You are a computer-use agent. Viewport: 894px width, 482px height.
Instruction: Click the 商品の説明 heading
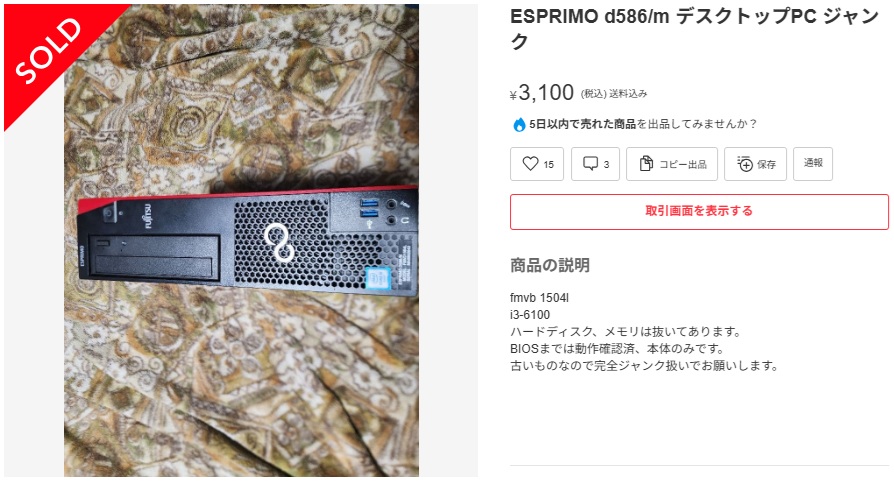pos(550,265)
